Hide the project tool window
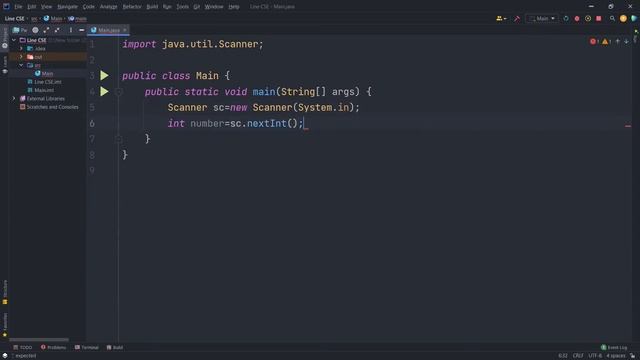 coord(82,30)
